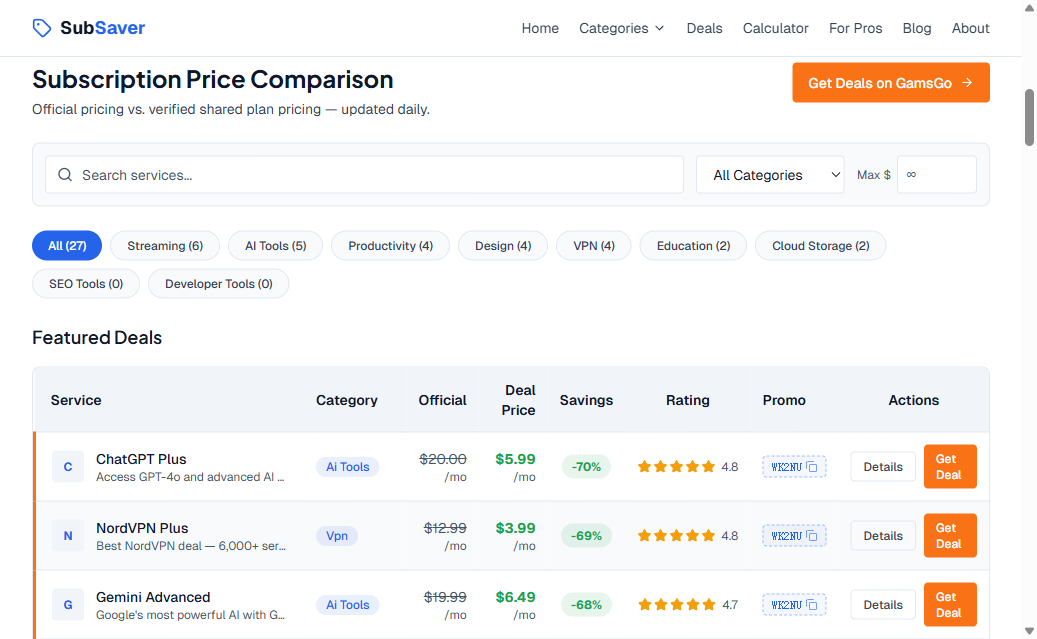Enable the VPN (4) filter chip
This screenshot has height=639, width=1037.
594,246
